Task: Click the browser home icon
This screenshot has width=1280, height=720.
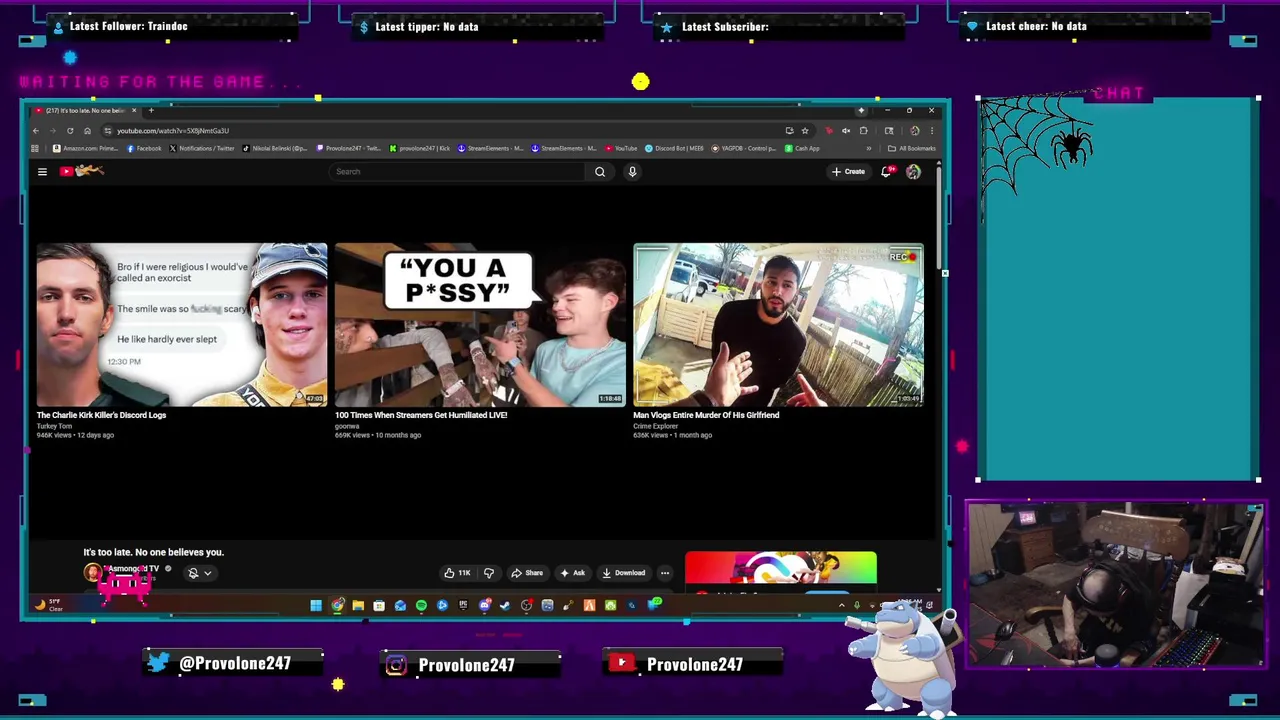Action: click(x=87, y=131)
